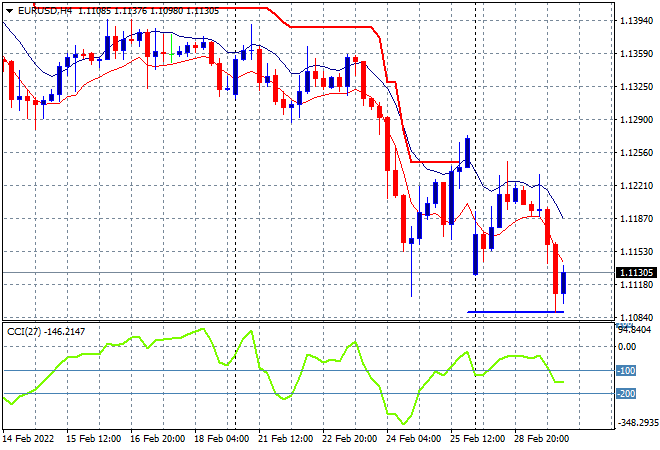Click price scale label 1.10840

coord(636,318)
